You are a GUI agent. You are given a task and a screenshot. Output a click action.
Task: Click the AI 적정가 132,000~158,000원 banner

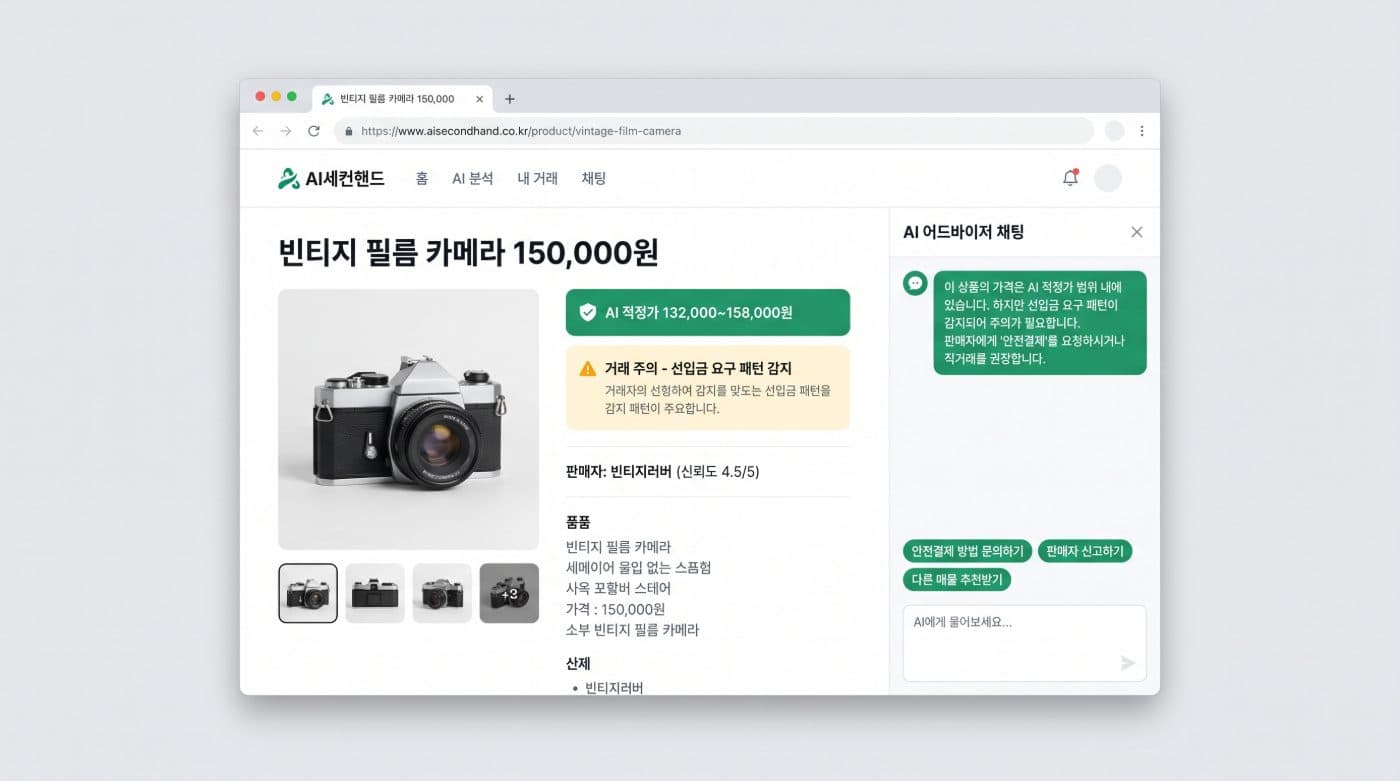(708, 312)
